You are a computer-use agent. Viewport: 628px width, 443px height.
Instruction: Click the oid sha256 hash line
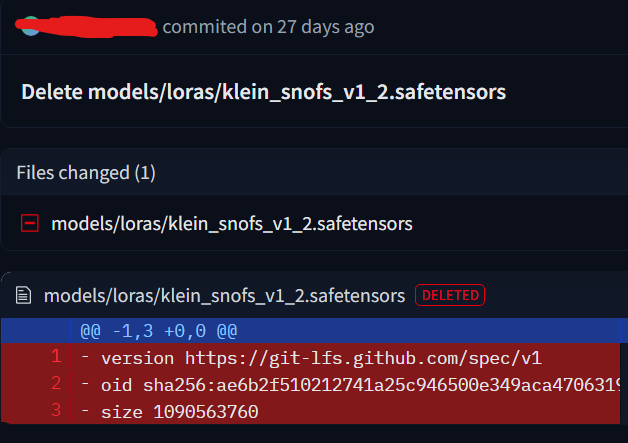point(360,385)
